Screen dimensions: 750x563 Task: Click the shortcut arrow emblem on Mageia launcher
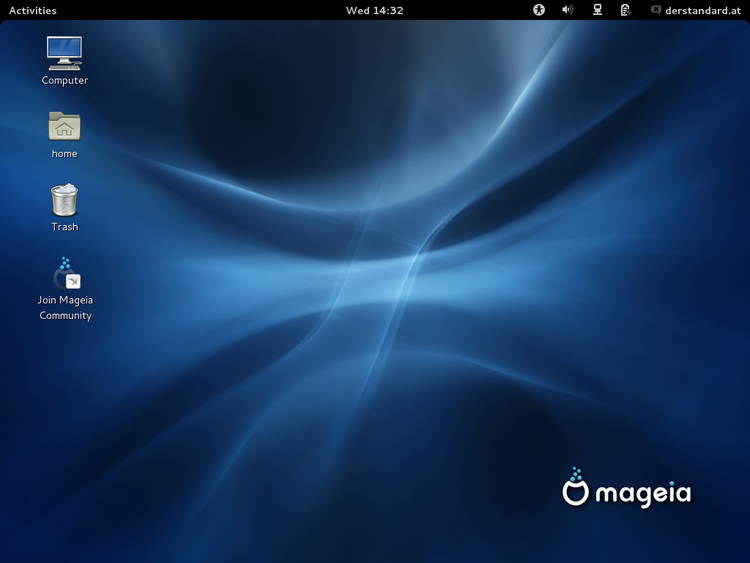pos(73,282)
